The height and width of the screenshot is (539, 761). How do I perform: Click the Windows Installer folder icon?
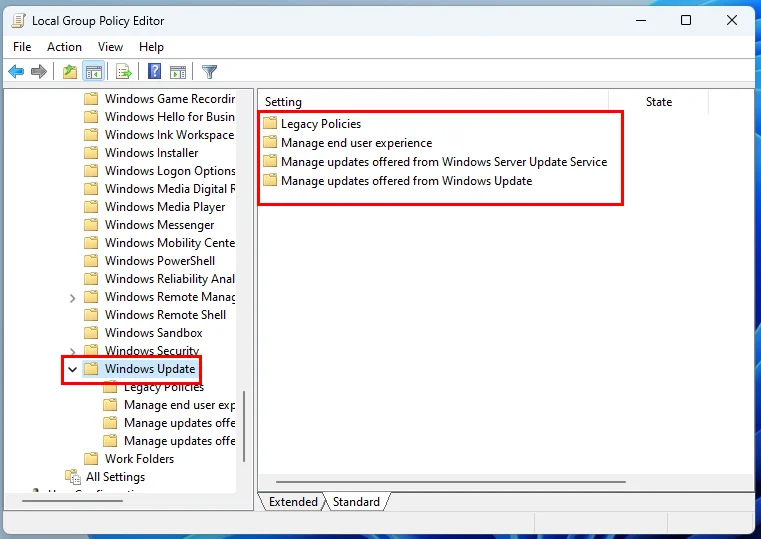coord(91,153)
